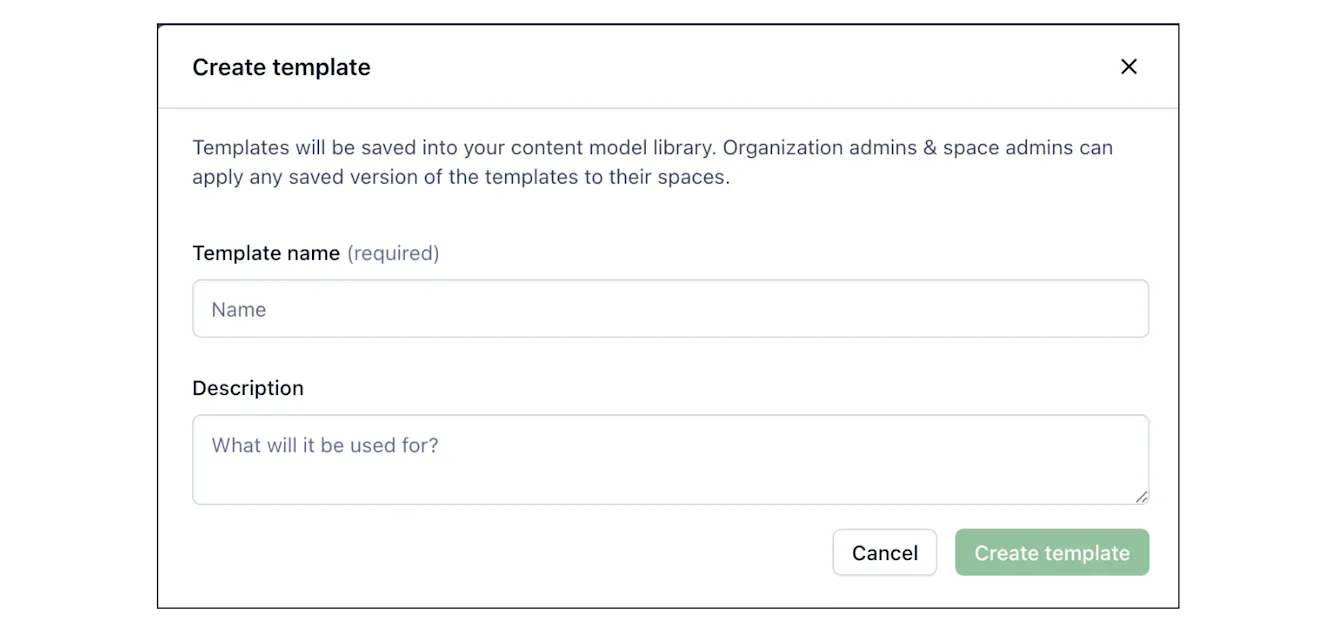Screen dimensions: 1320x637
Task: Close the Create template dialog with X
Action: pos(1129,67)
